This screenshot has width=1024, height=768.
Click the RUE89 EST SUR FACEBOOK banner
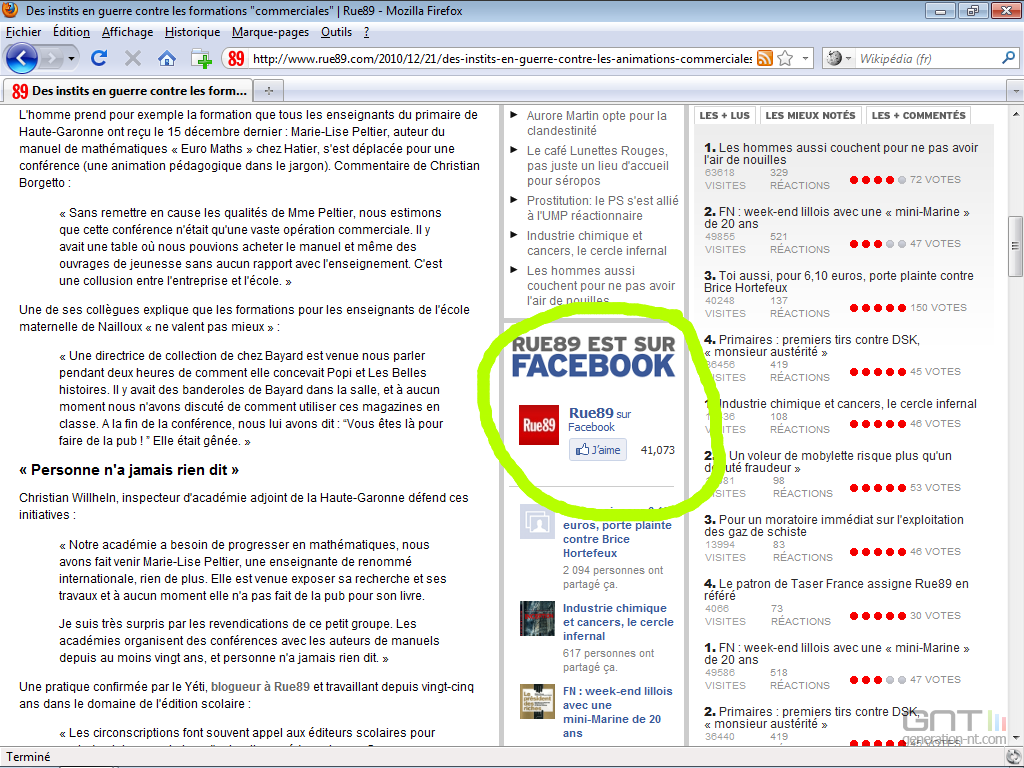(x=593, y=357)
